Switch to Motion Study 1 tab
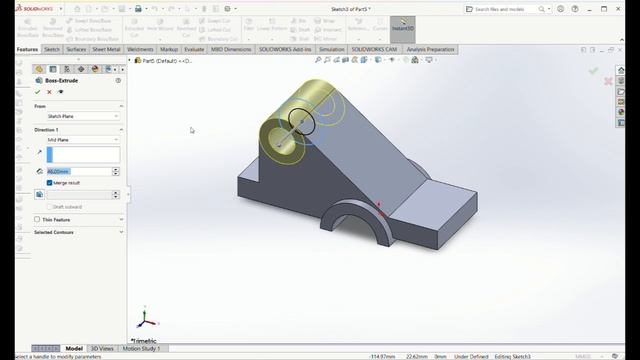640x360 pixels. click(142, 349)
